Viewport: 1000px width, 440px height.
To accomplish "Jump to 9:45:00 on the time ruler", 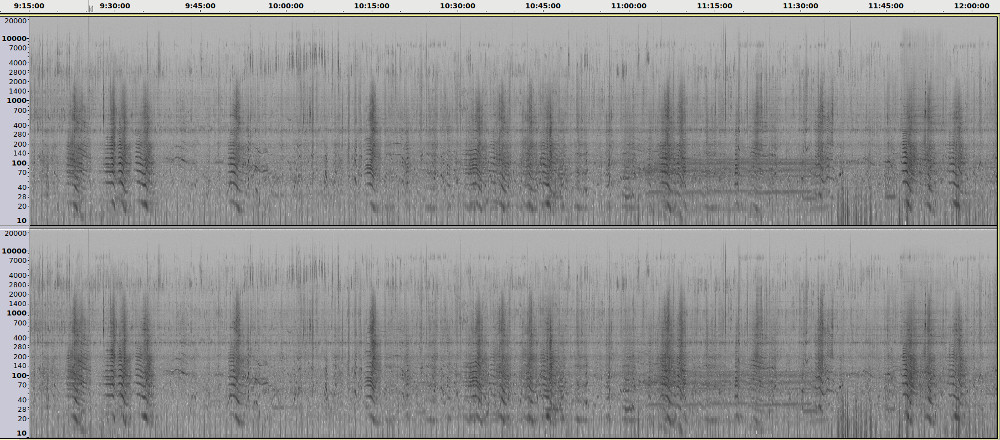I will point(201,5).
